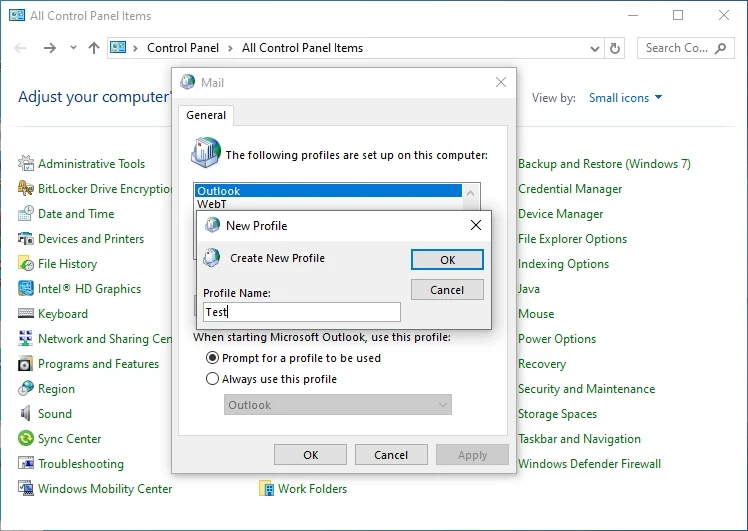Open Storage Spaces link

[x=558, y=414]
